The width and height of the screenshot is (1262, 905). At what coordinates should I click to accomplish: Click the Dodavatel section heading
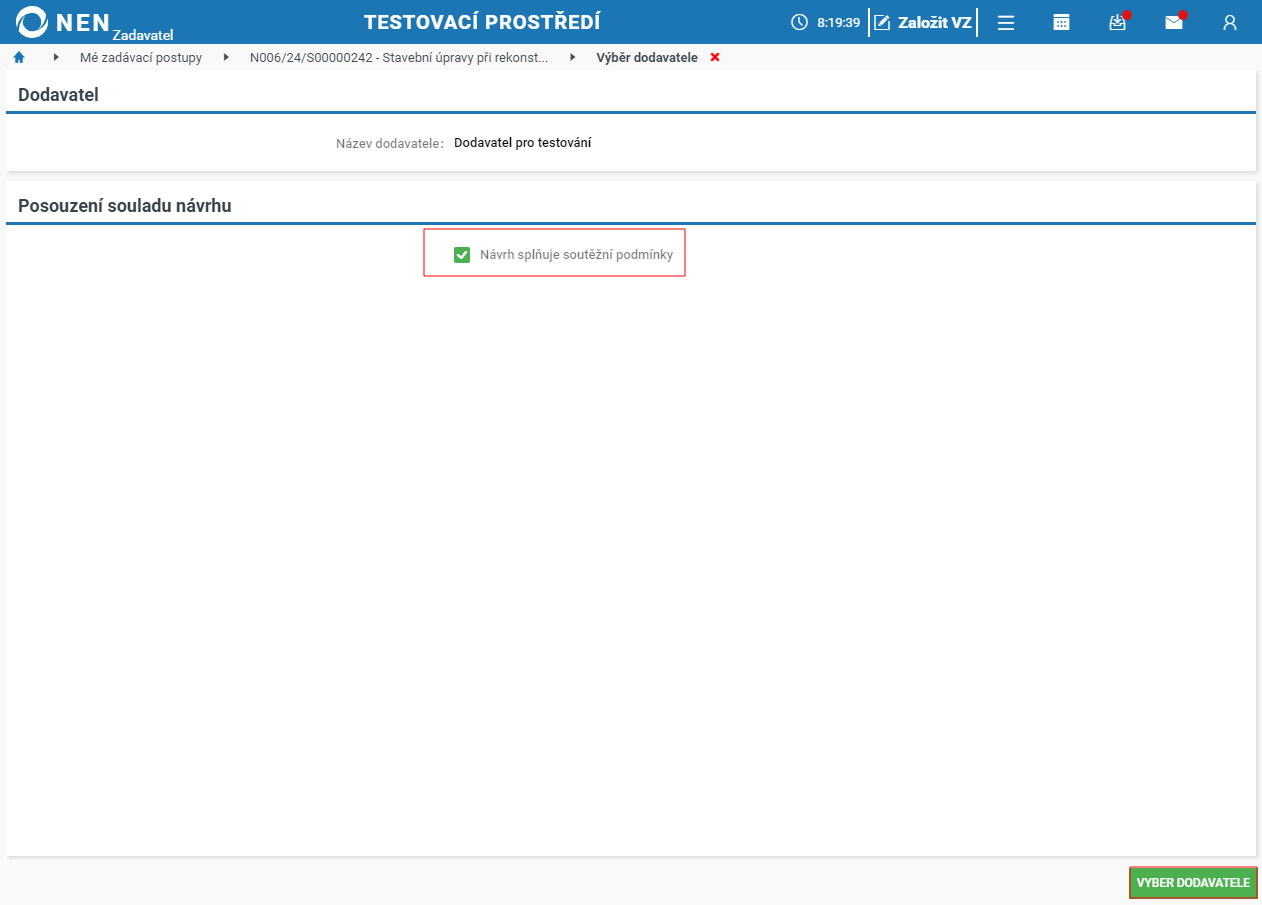[x=58, y=96]
